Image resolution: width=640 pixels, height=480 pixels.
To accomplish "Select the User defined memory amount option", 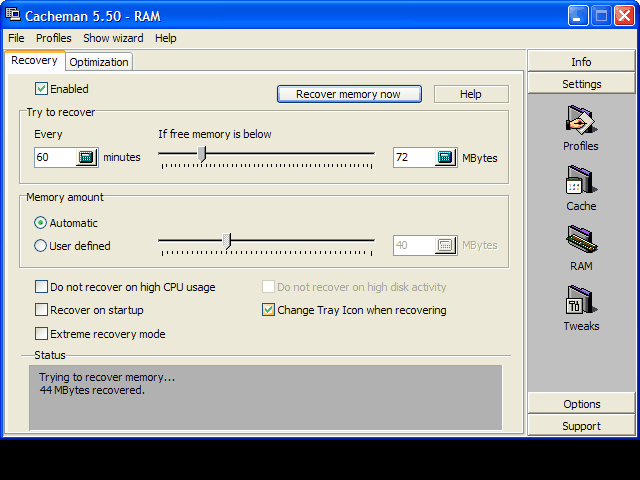I will pyautogui.click(x=40, y=246).
